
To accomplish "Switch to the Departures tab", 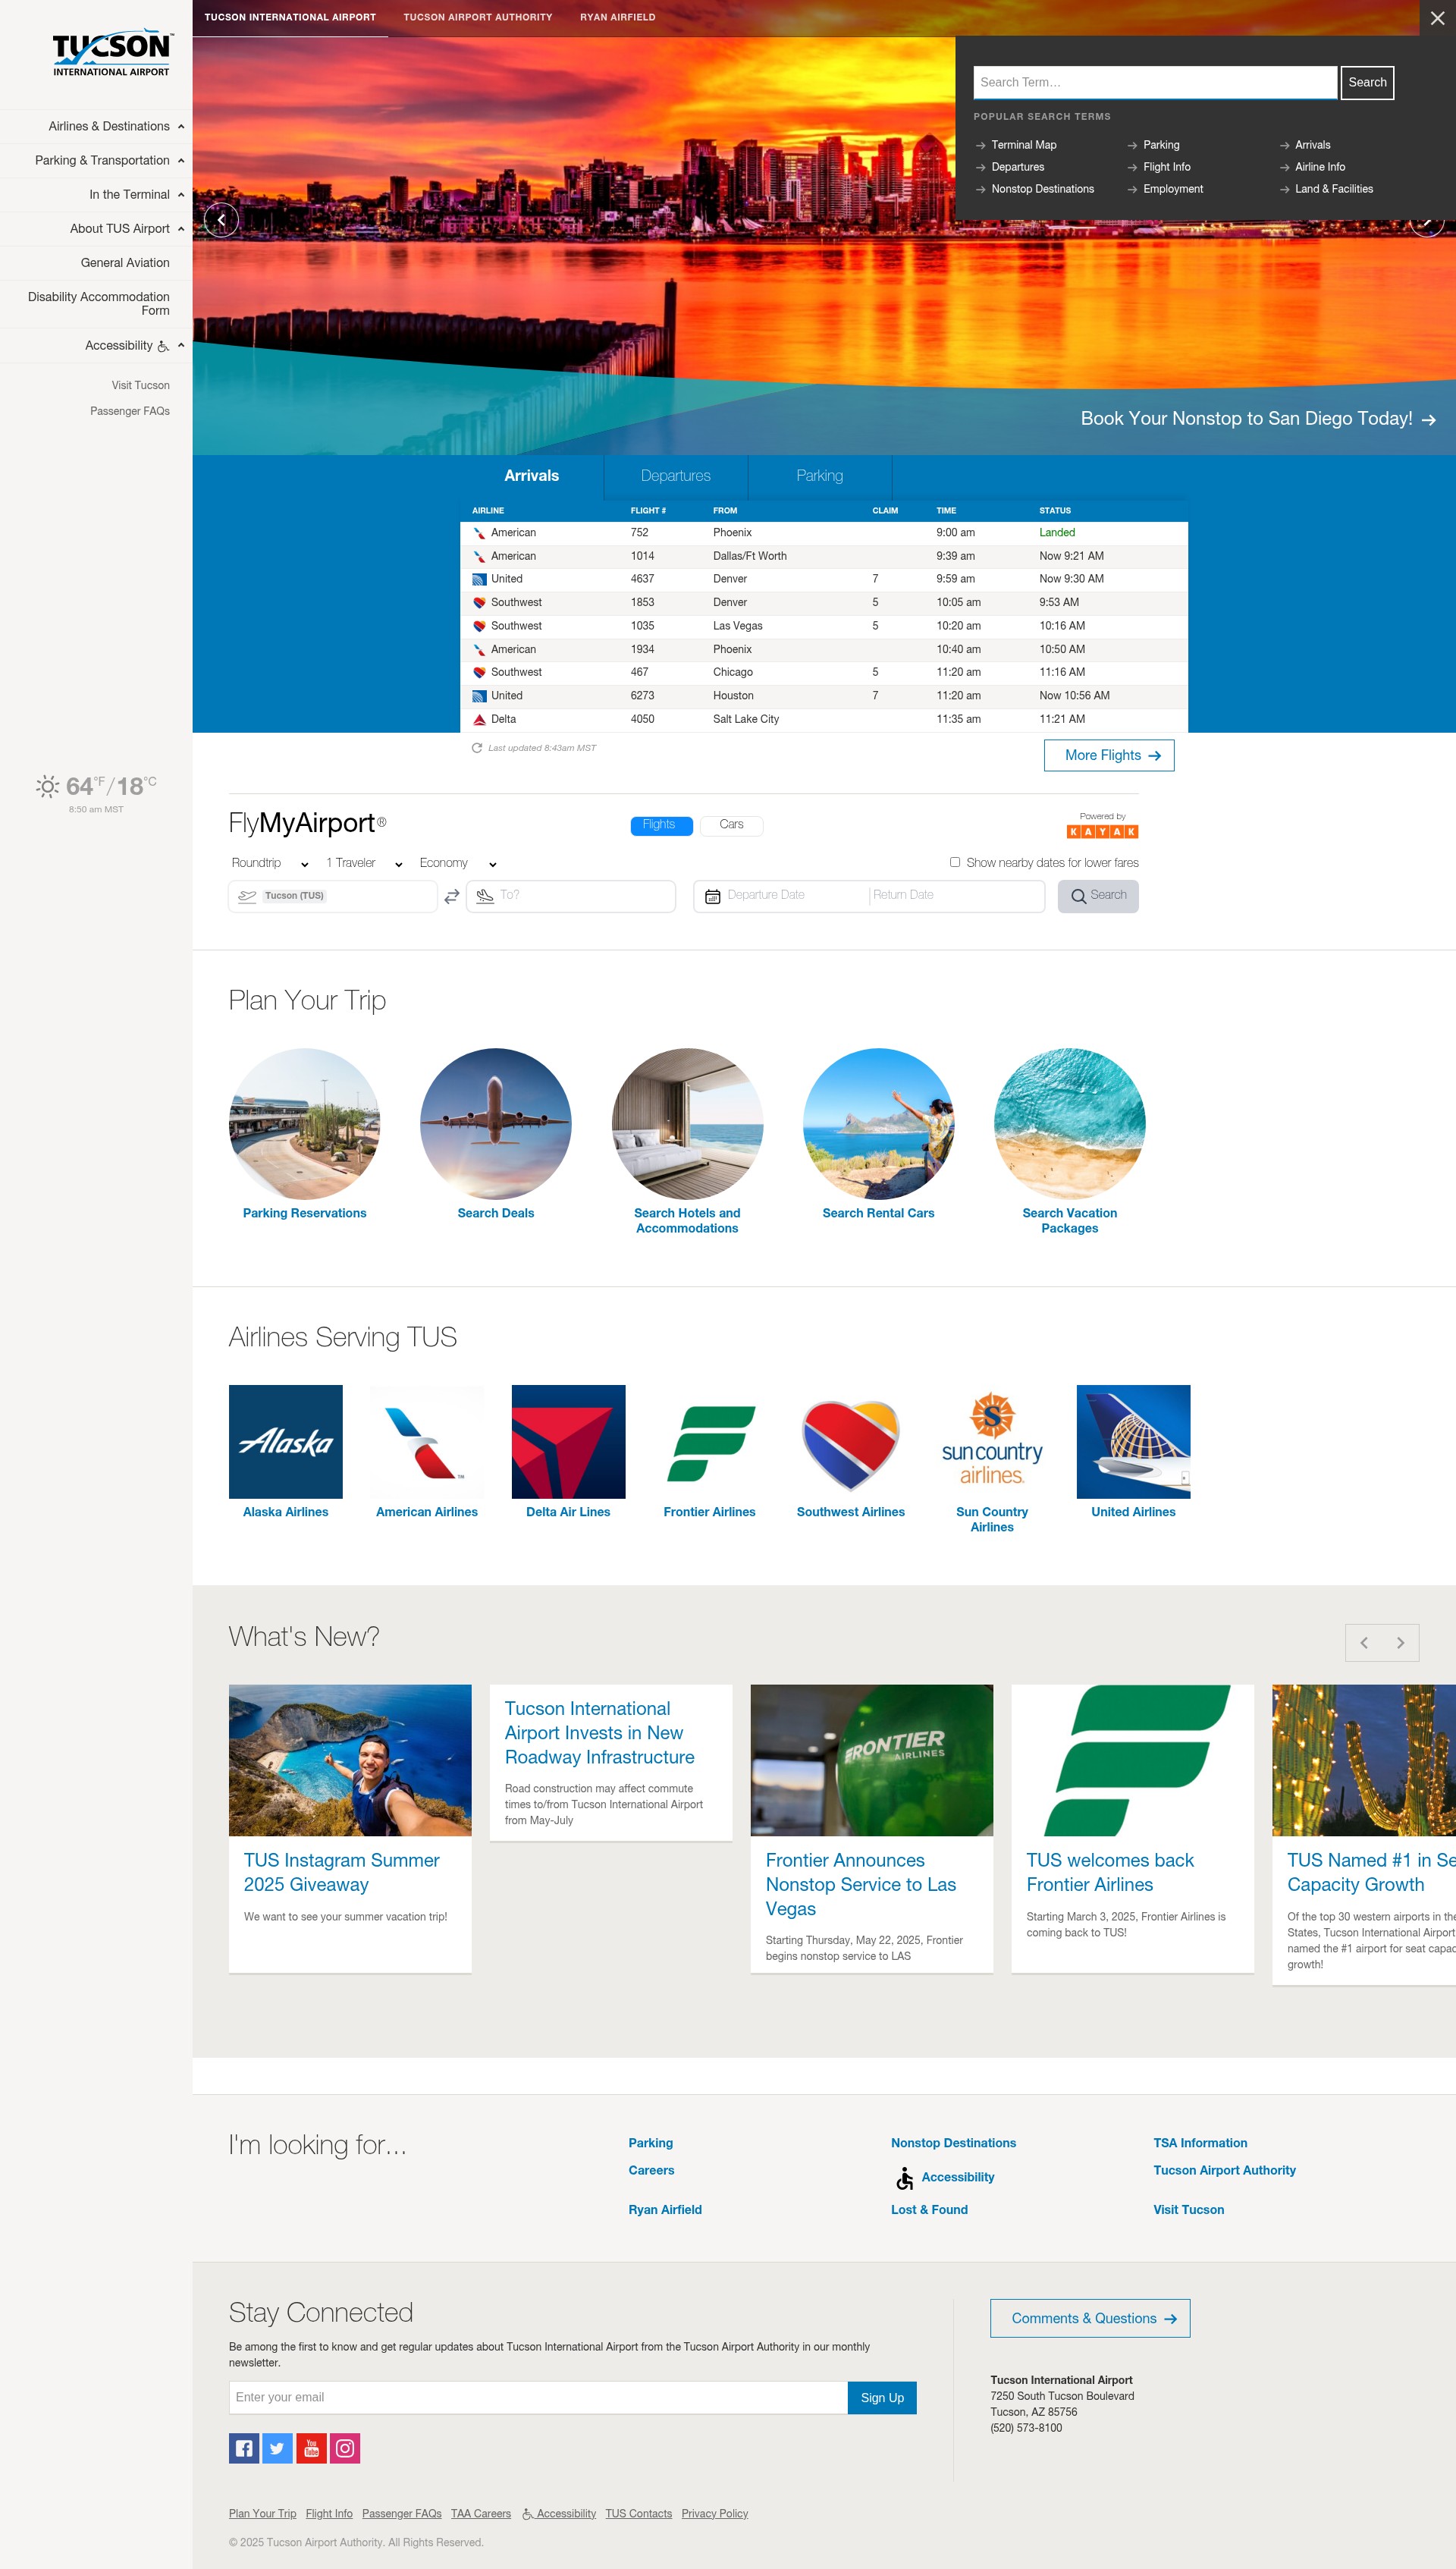I will 676,476.
